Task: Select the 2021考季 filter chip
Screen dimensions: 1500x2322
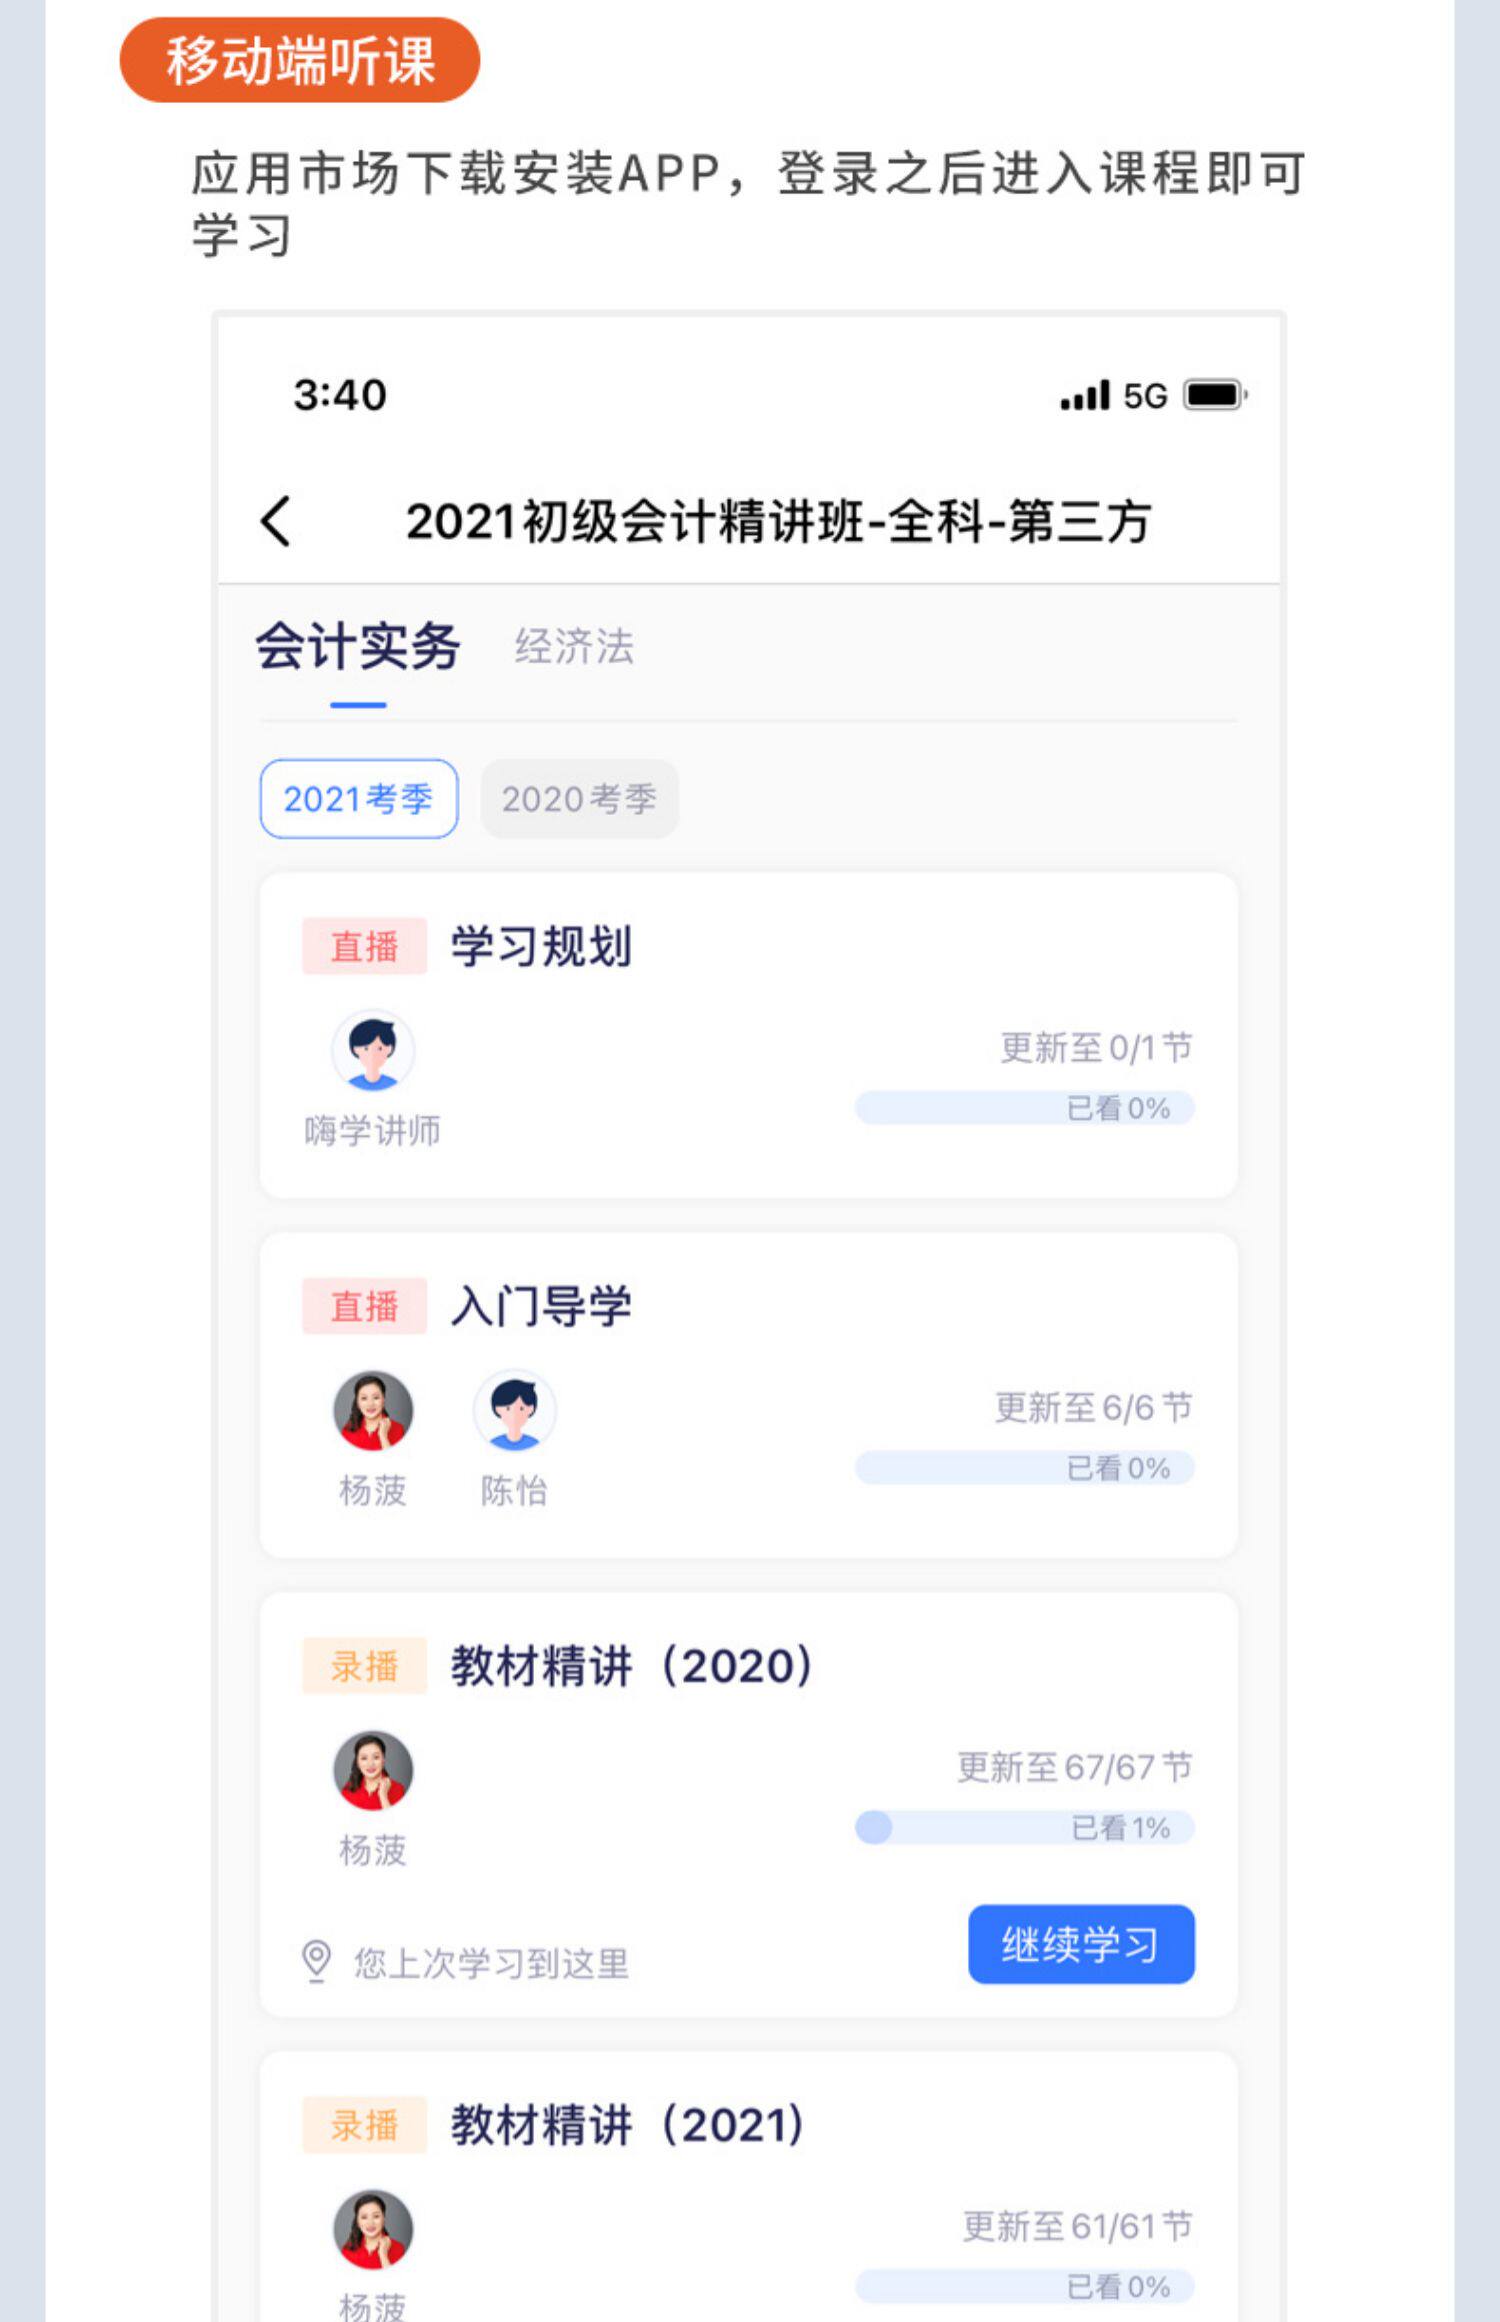Action: pyautogui.click(x=358, y=799)
